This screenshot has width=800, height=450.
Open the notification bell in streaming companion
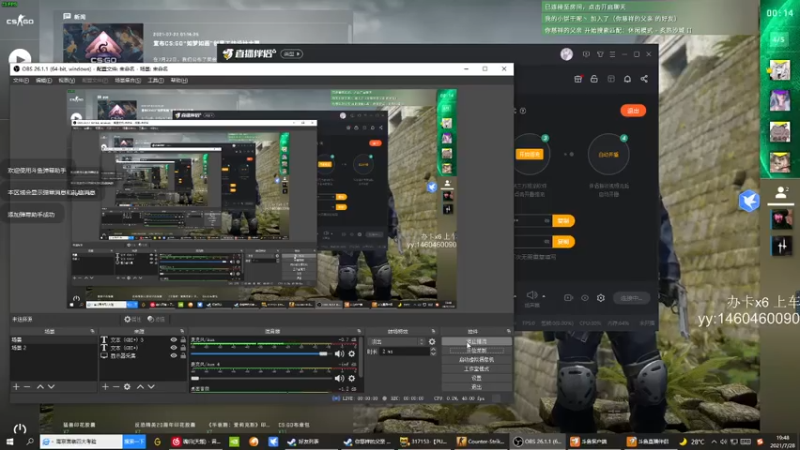[627, 79]
